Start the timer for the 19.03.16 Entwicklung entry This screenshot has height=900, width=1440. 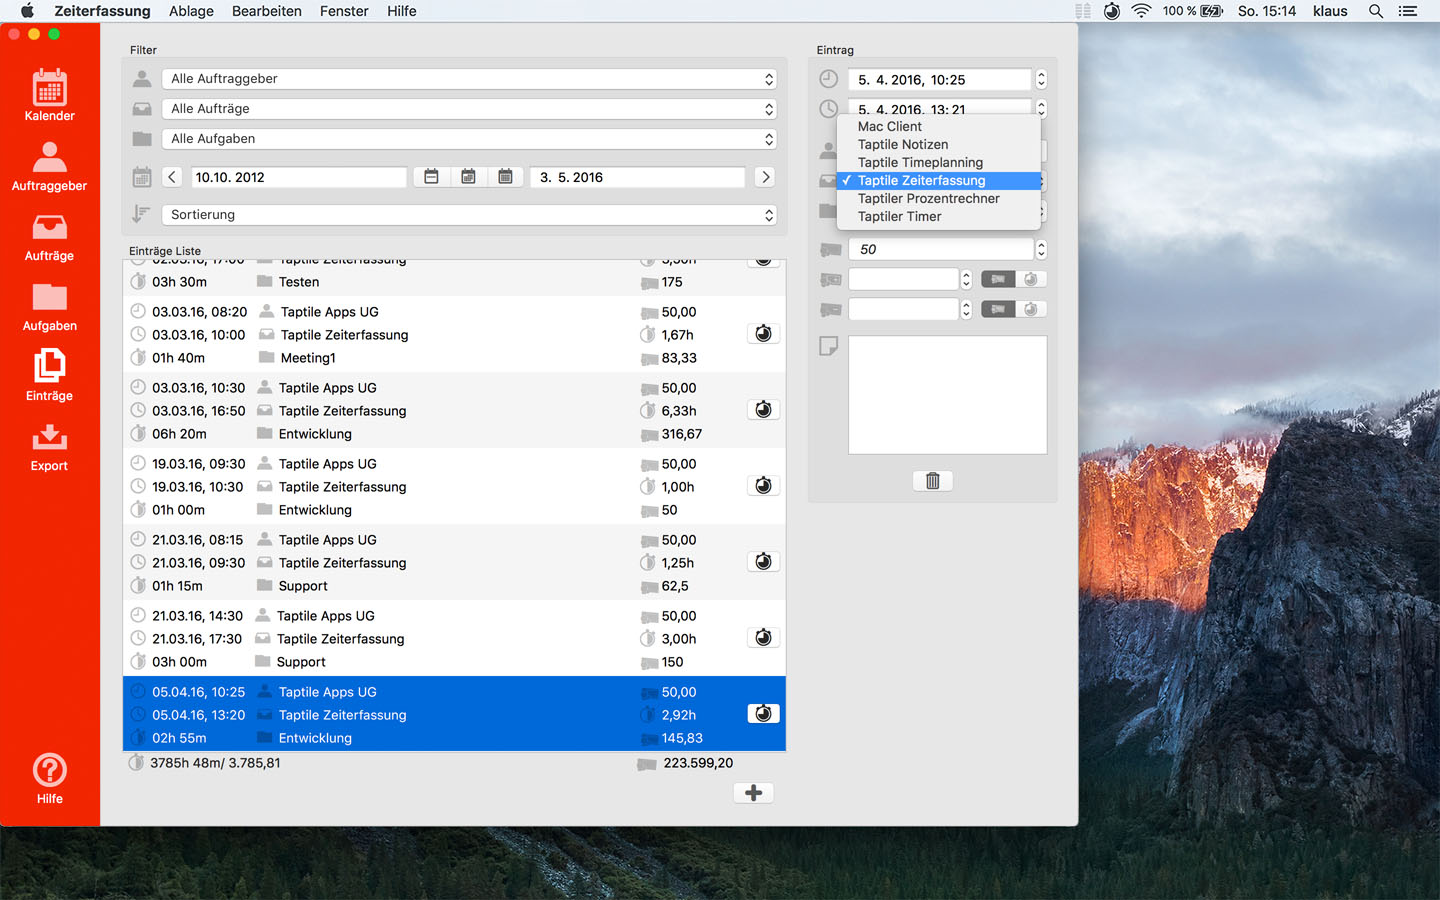[763, 485]
